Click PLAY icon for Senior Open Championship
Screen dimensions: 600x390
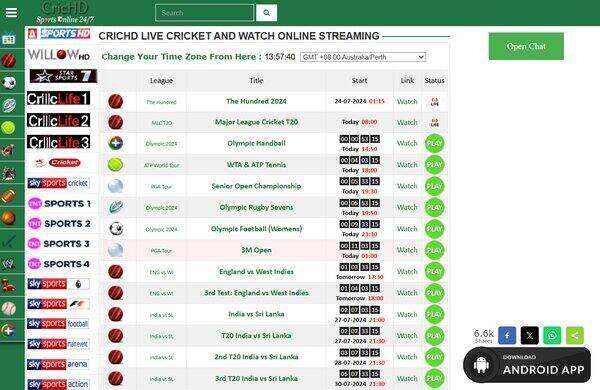coord(434,186)
